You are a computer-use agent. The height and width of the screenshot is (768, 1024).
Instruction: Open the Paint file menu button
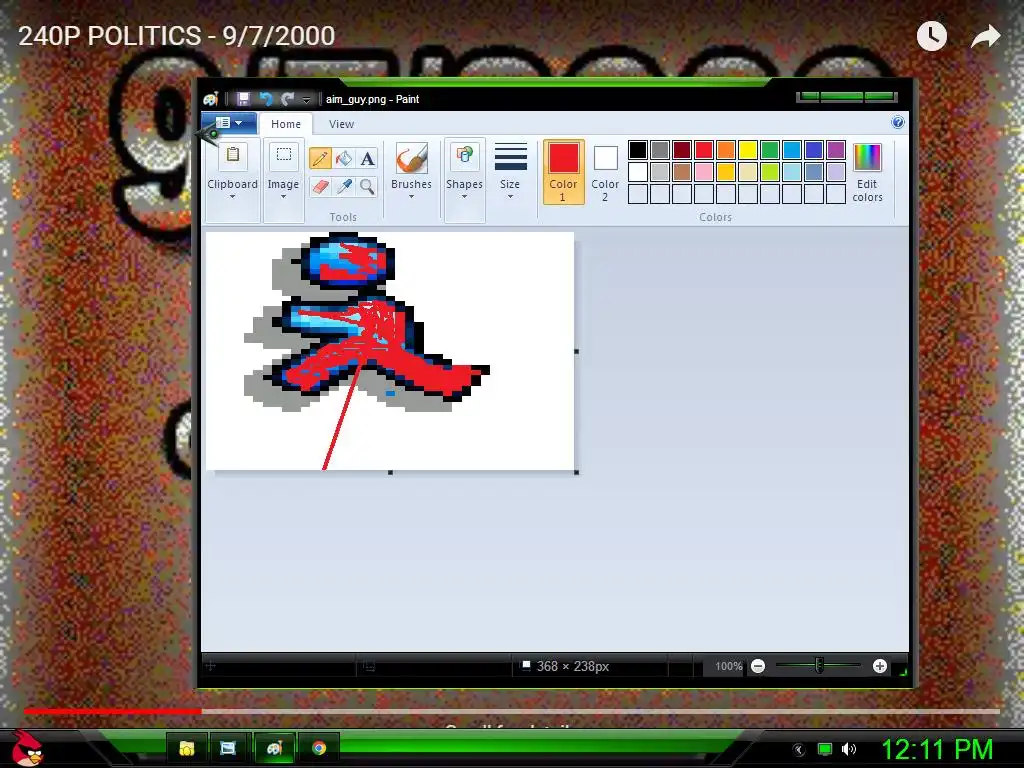229,123
